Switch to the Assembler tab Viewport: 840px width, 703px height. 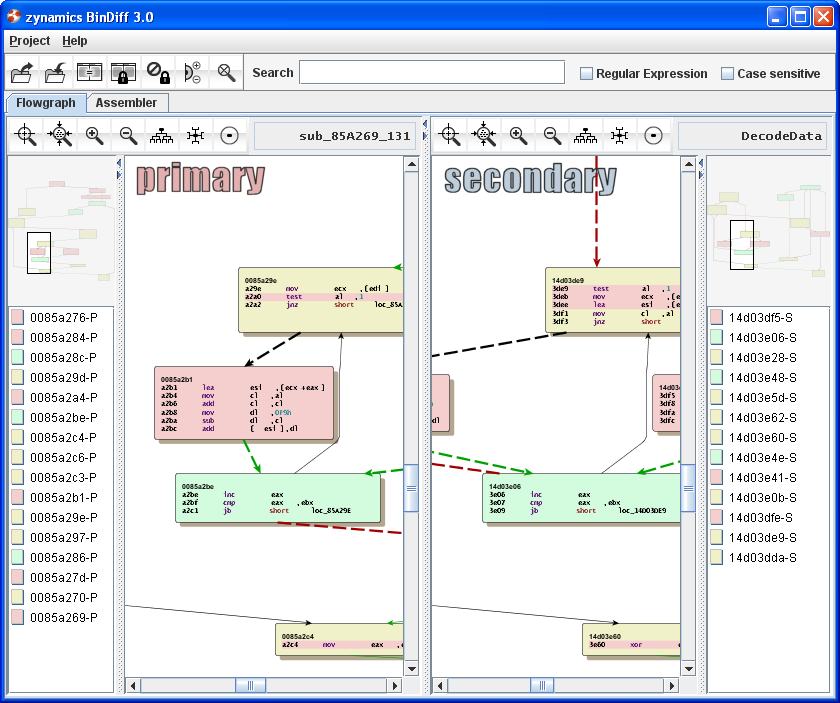point(126,102)
